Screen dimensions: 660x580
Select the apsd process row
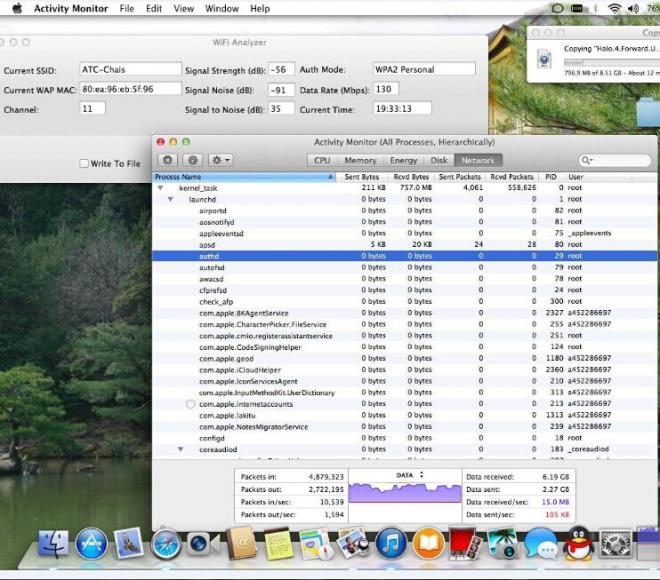click(404, 245)
